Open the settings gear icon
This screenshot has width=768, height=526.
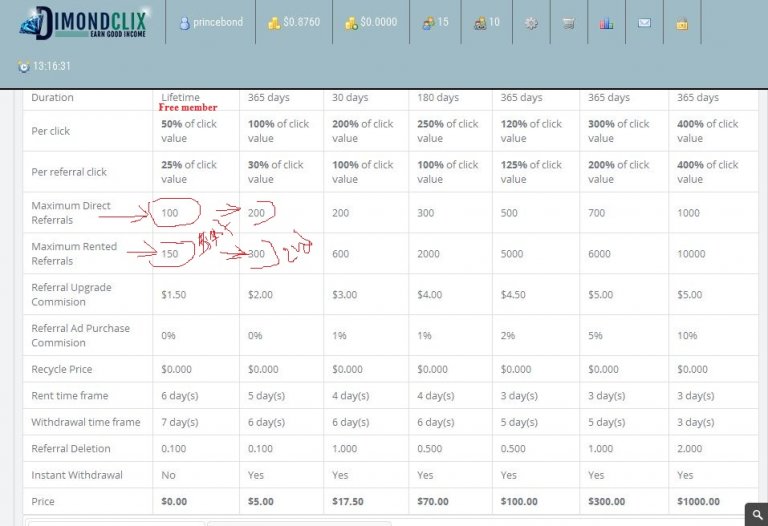coord(531,23)
